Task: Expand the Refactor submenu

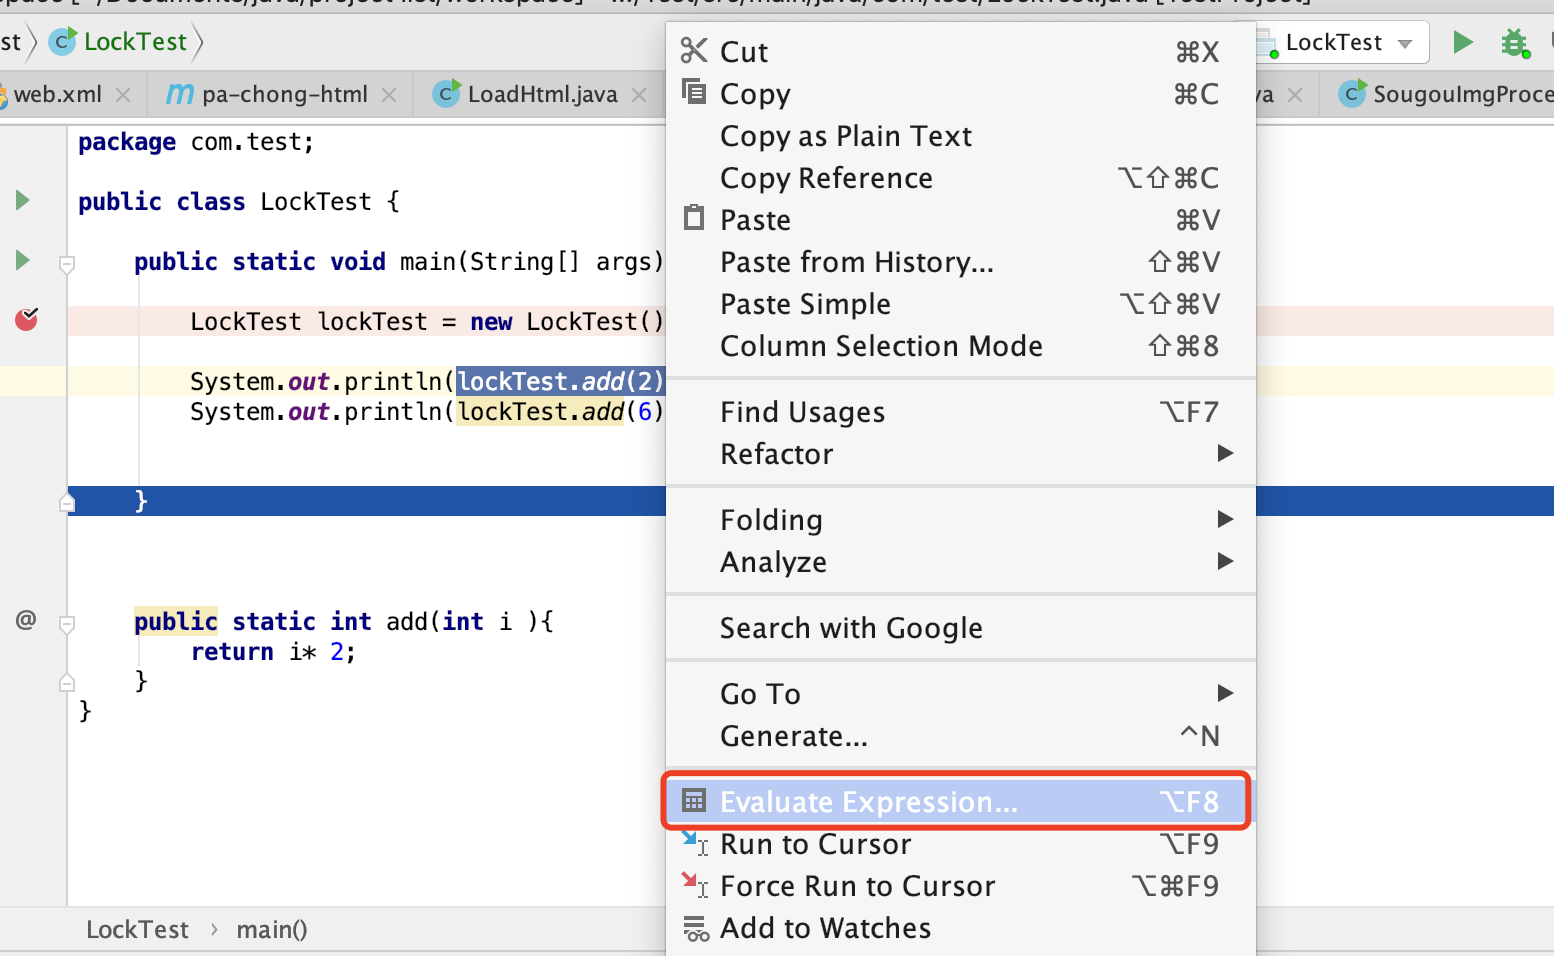Action: point(777,453)
